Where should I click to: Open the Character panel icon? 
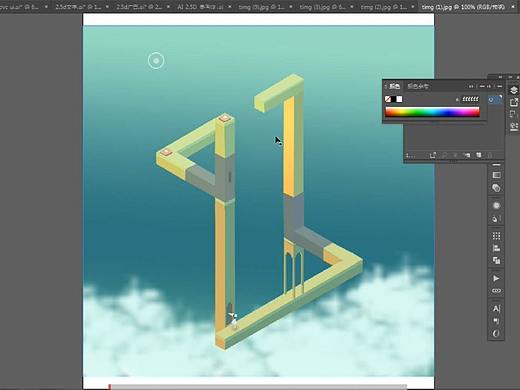tap(496, 309)
